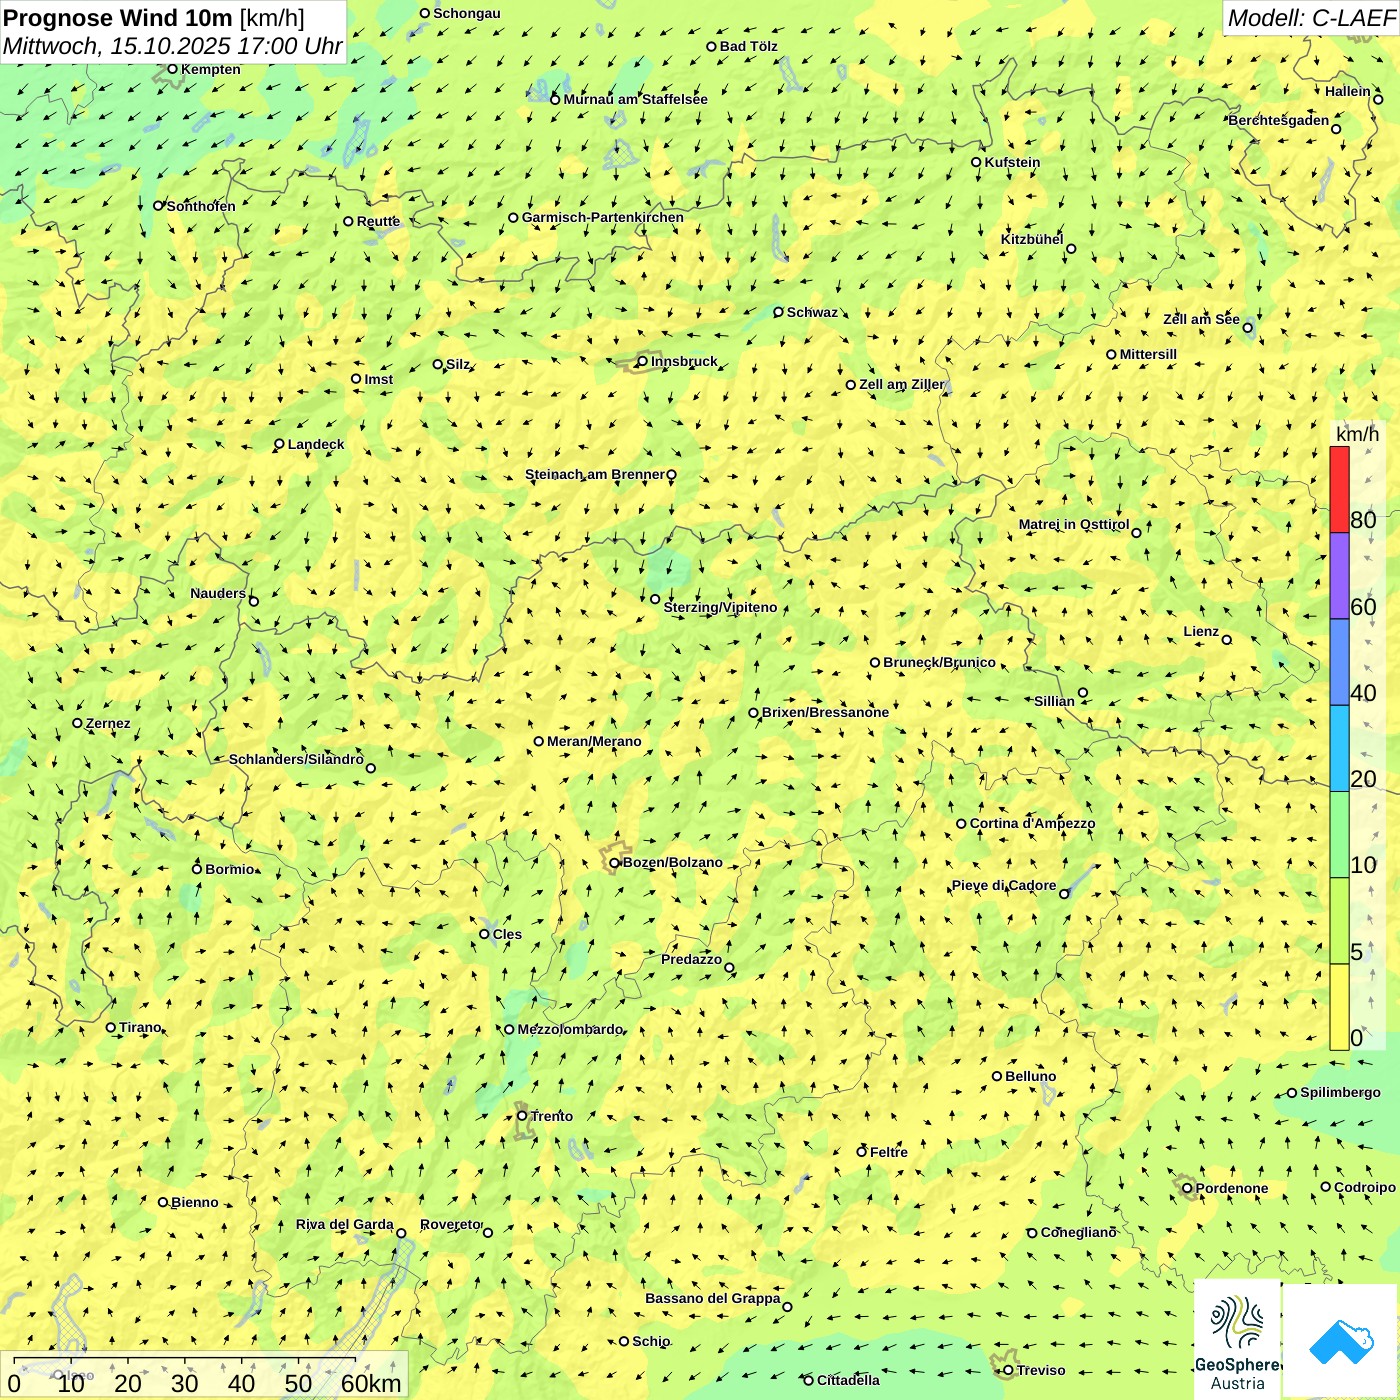Screen dimensions: 1400x1400
Task: Click the Nauders location marker
Action: 253,601
